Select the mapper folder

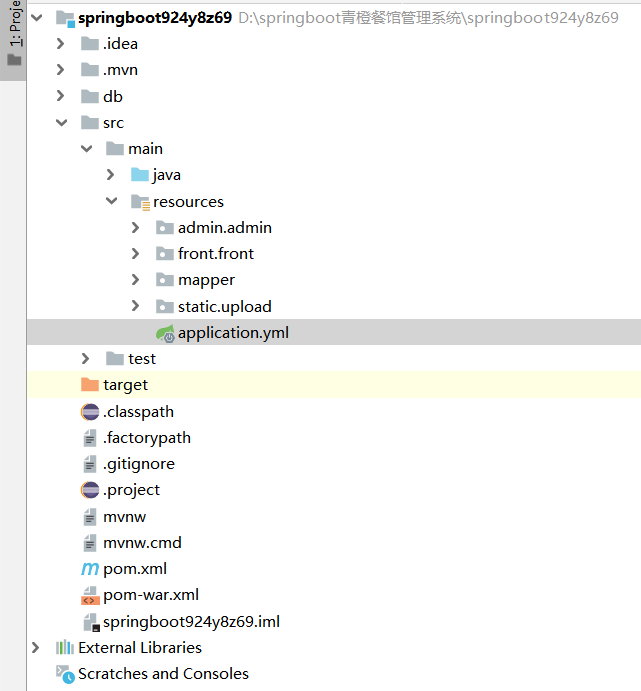pyautogui.click(x=206, y=280)
